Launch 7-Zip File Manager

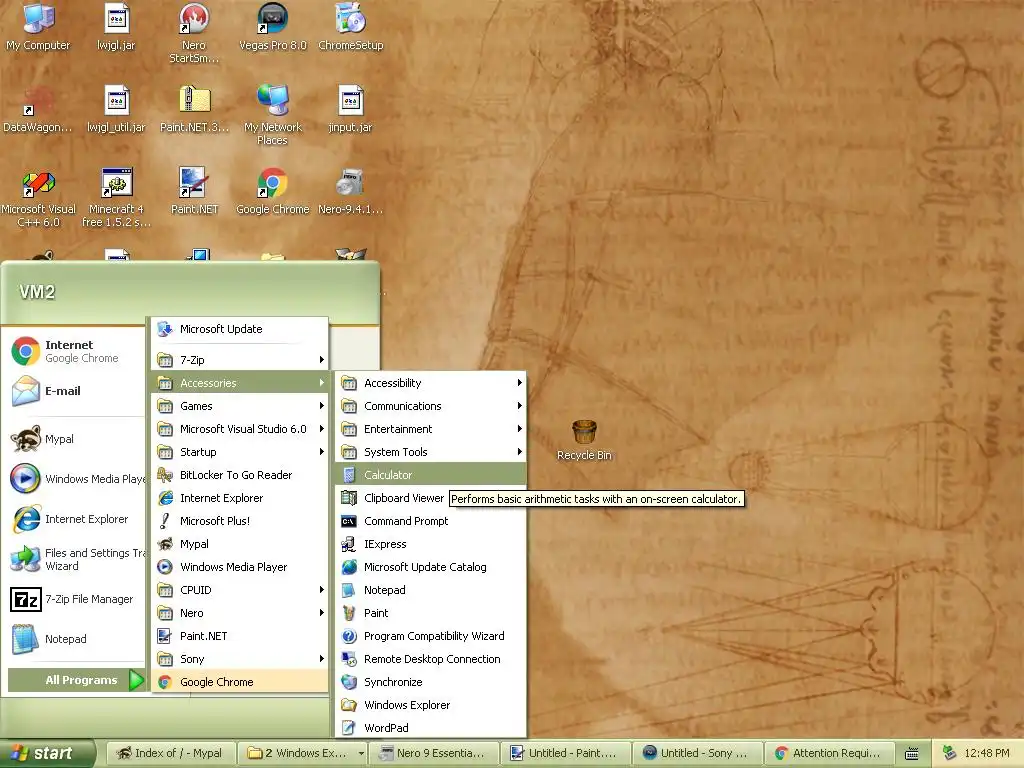pyautogui.click(x=76, y=599)
